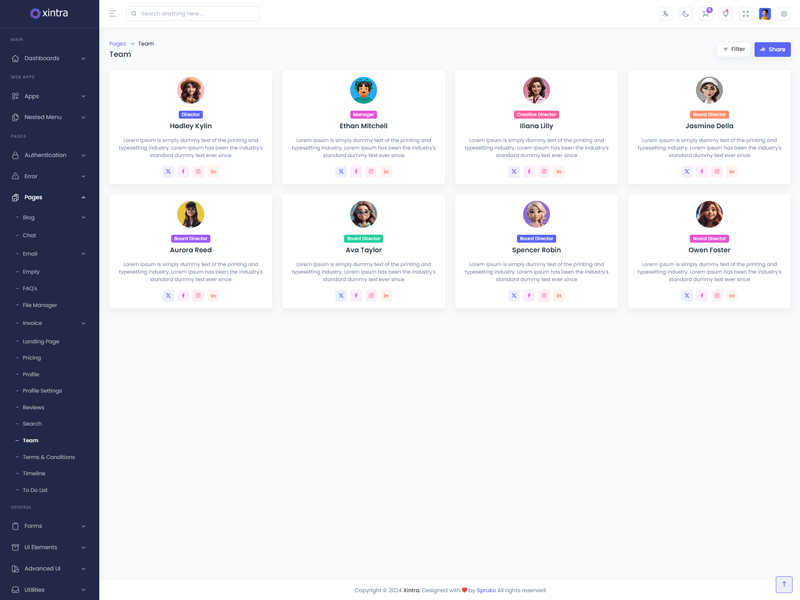Open the notifications bell icon
The width and height of the screenshot is (800, 600).
[725, 14]
